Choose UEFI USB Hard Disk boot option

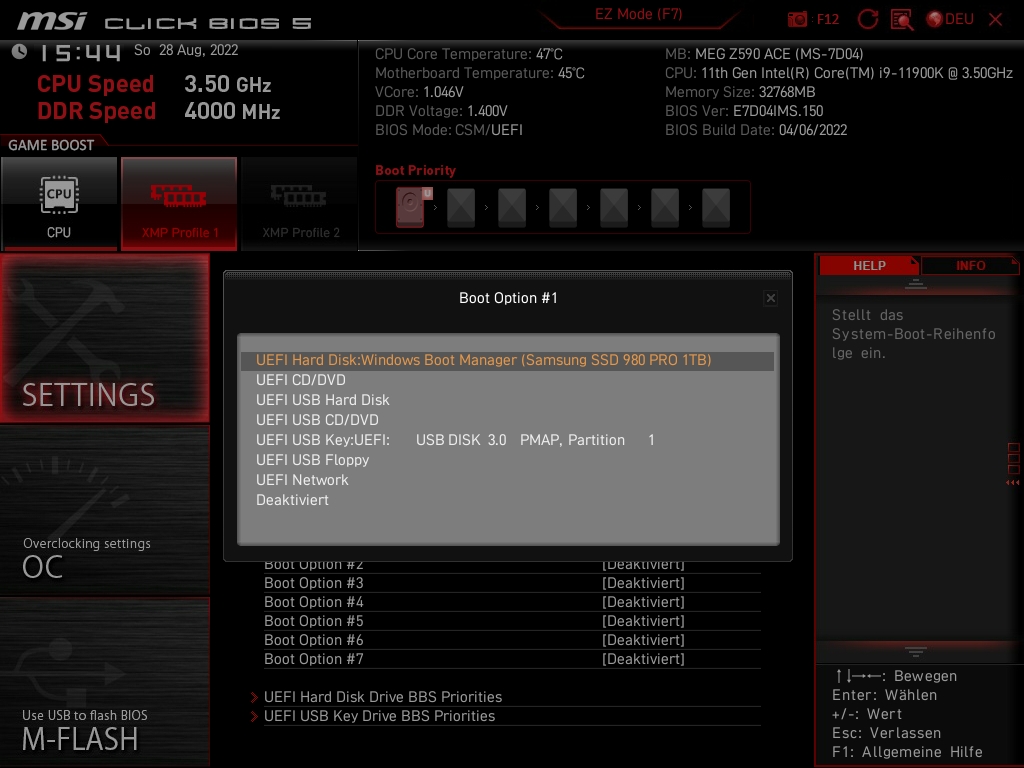tap(507, 400)
